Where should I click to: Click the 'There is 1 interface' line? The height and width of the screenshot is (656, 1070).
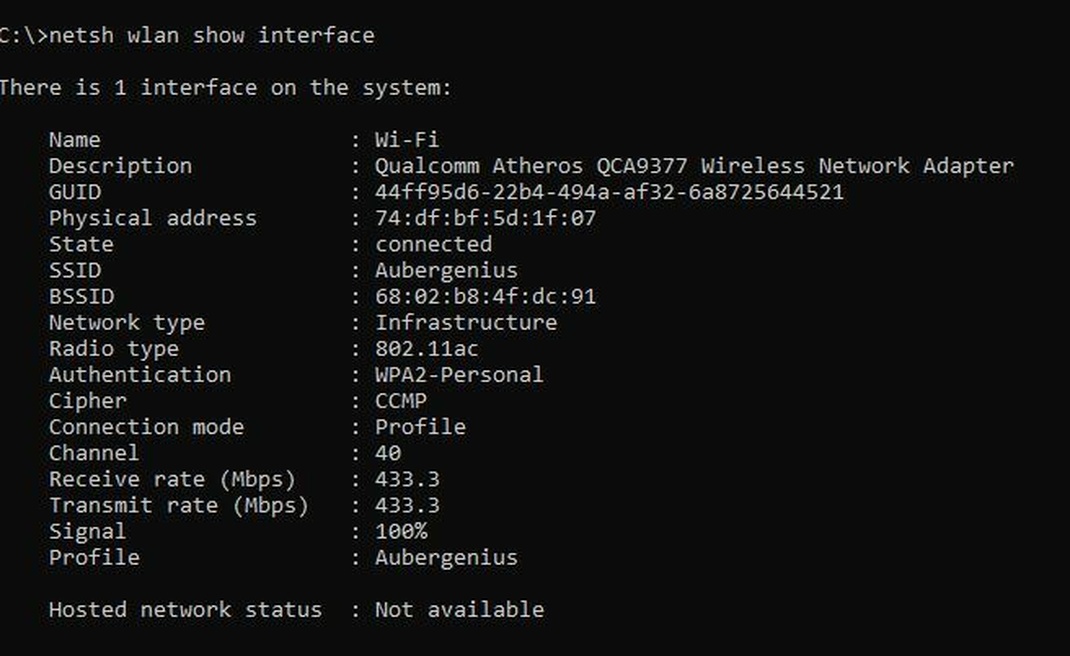(225, 88)
